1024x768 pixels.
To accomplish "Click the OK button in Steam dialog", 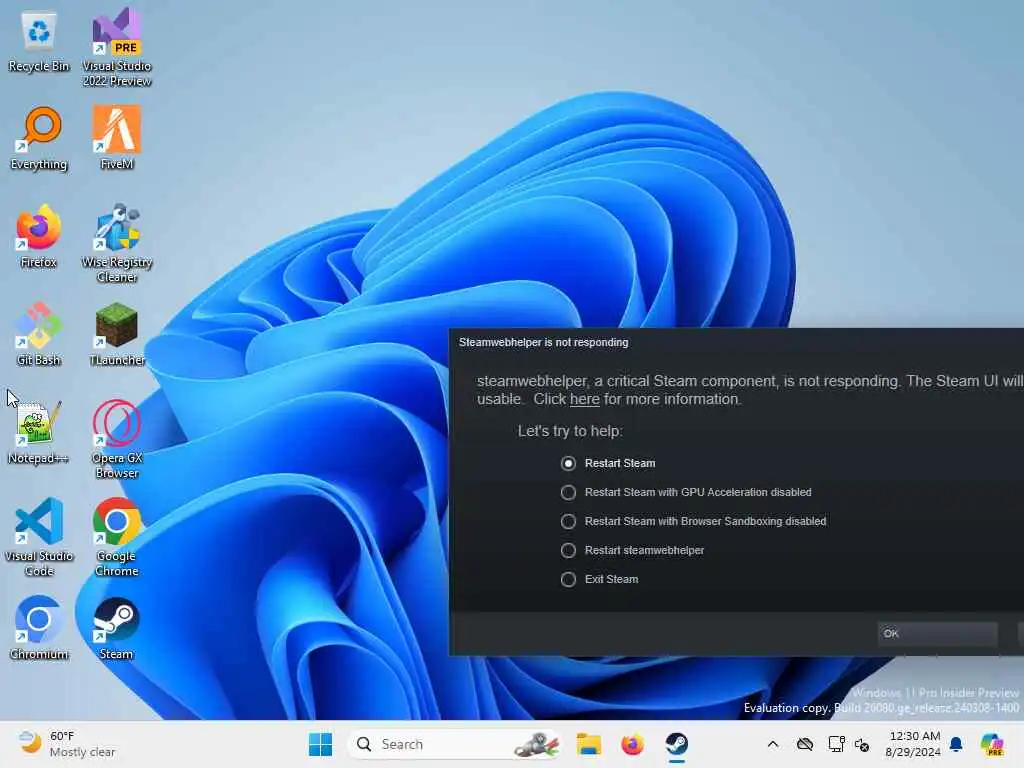I will (x=937, y=633).
